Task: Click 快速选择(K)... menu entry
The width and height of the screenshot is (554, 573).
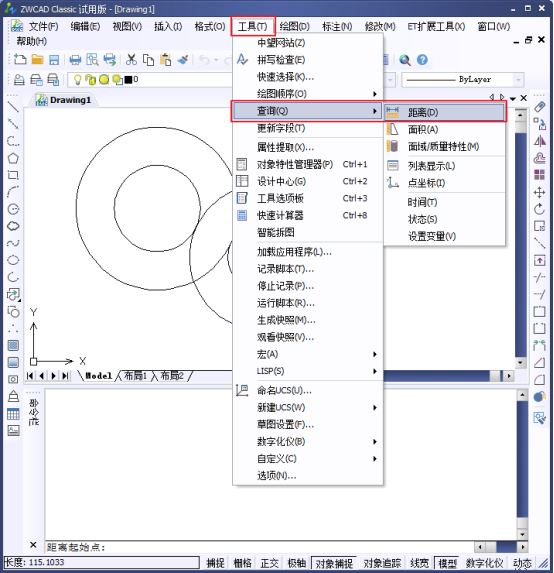Action: [x=308, y=77]
